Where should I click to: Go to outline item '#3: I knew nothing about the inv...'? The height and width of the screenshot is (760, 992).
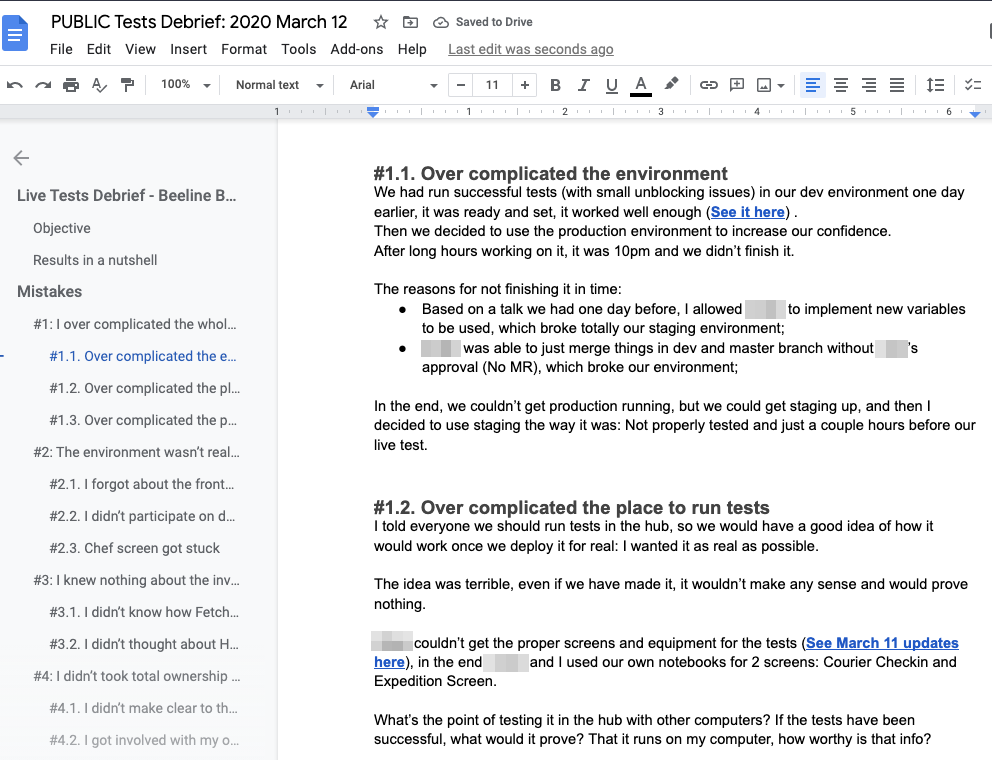137,580
